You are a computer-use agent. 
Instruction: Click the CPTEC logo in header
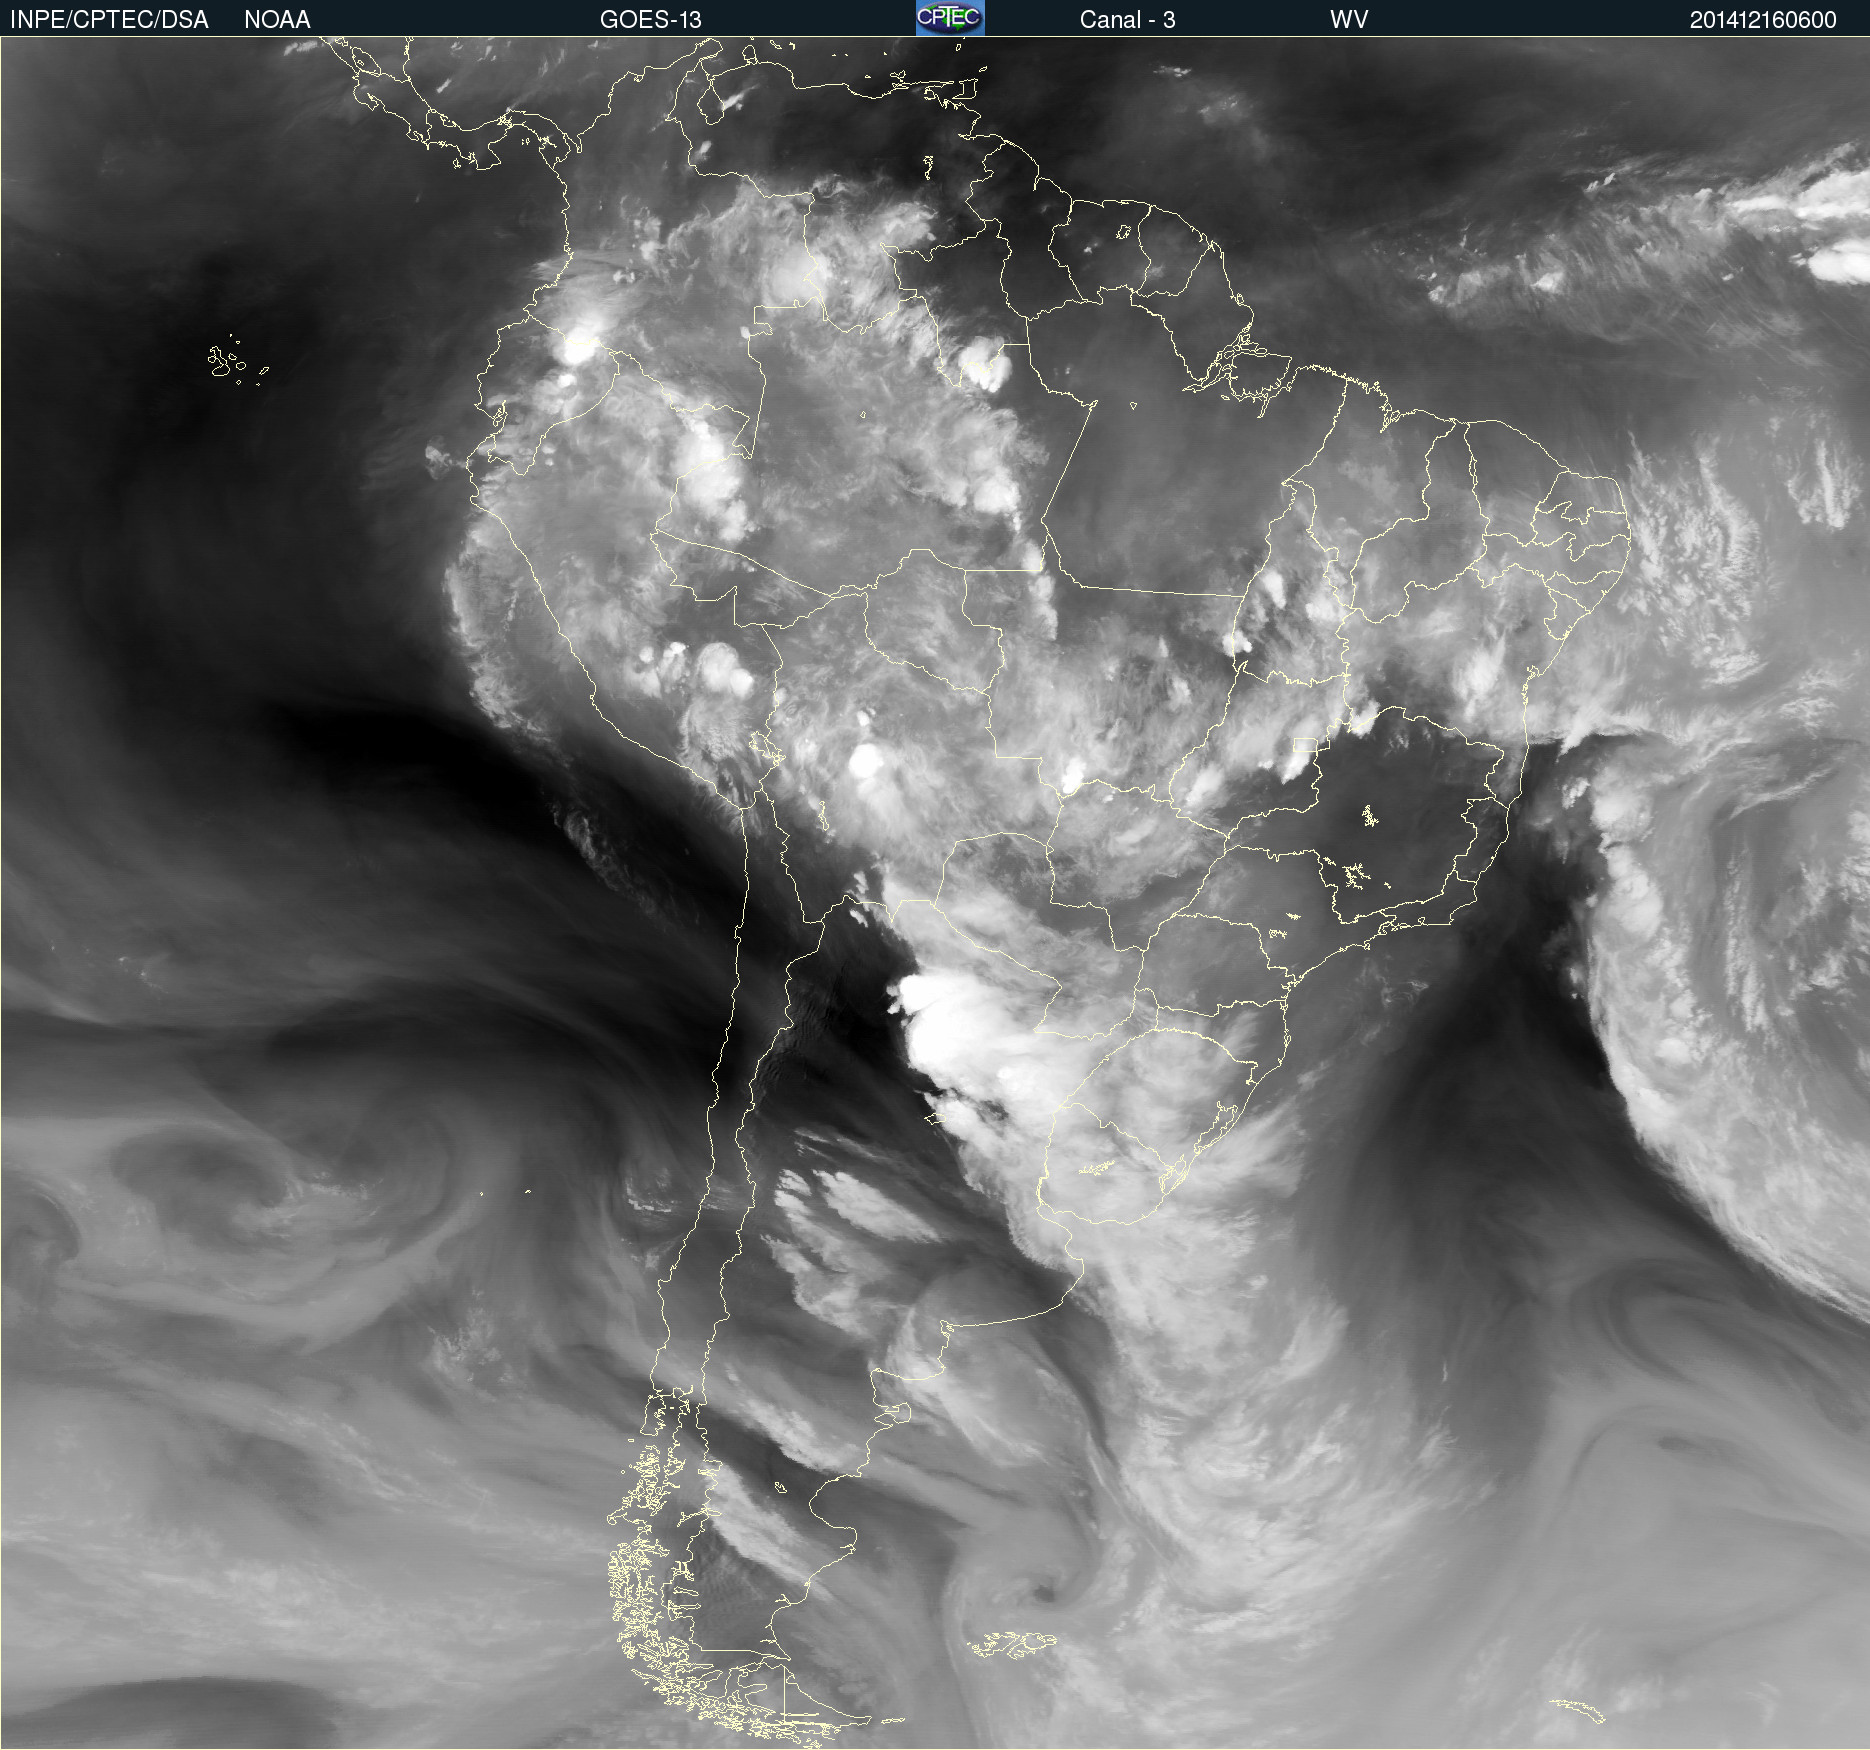click(950, 18)
